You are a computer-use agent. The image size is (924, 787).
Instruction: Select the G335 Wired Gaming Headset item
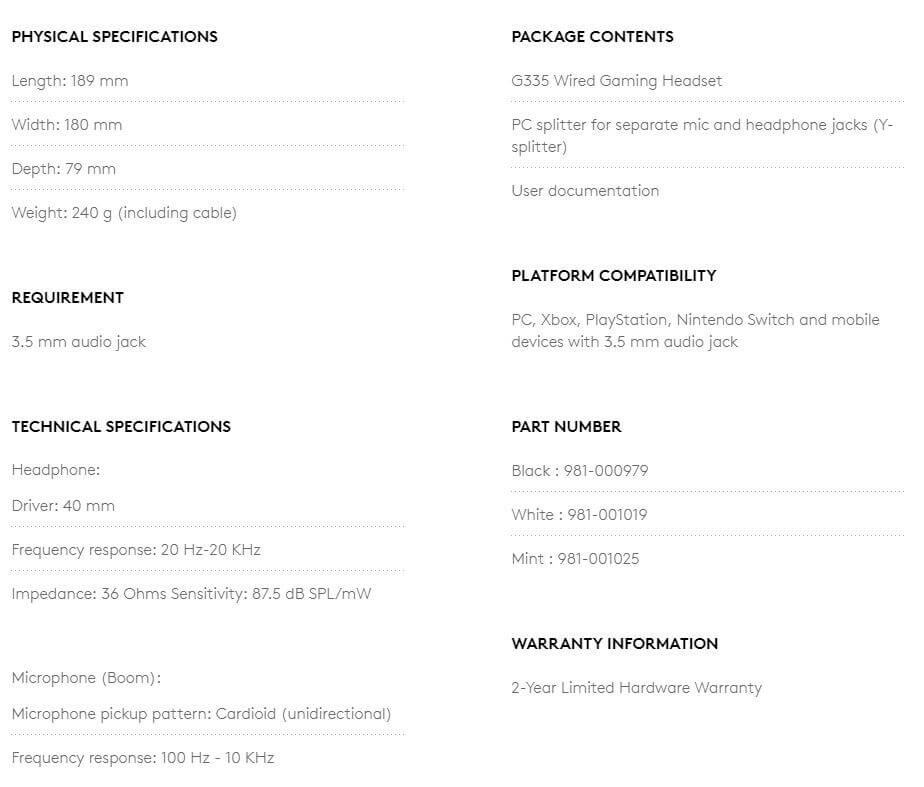[616, 81]
